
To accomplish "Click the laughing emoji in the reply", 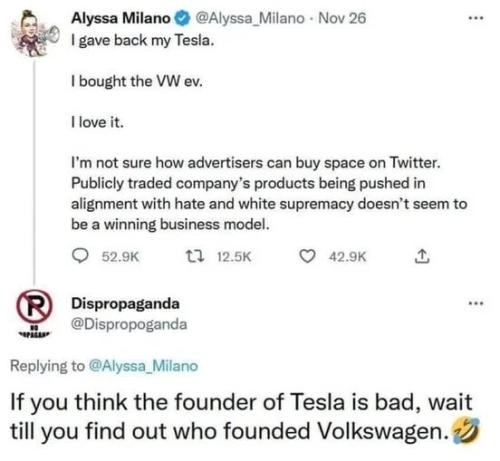I will pyautogui.click(x=465, y=431).
